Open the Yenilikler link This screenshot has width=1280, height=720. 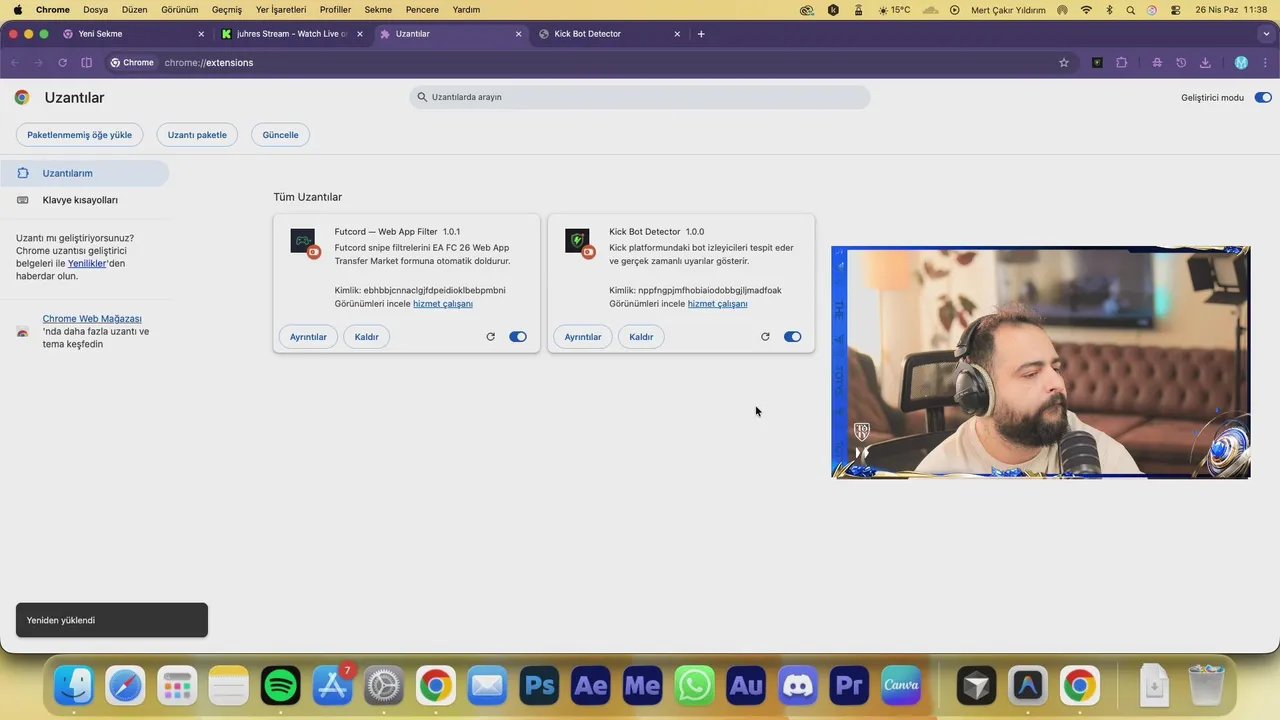(x=87, y=264)
